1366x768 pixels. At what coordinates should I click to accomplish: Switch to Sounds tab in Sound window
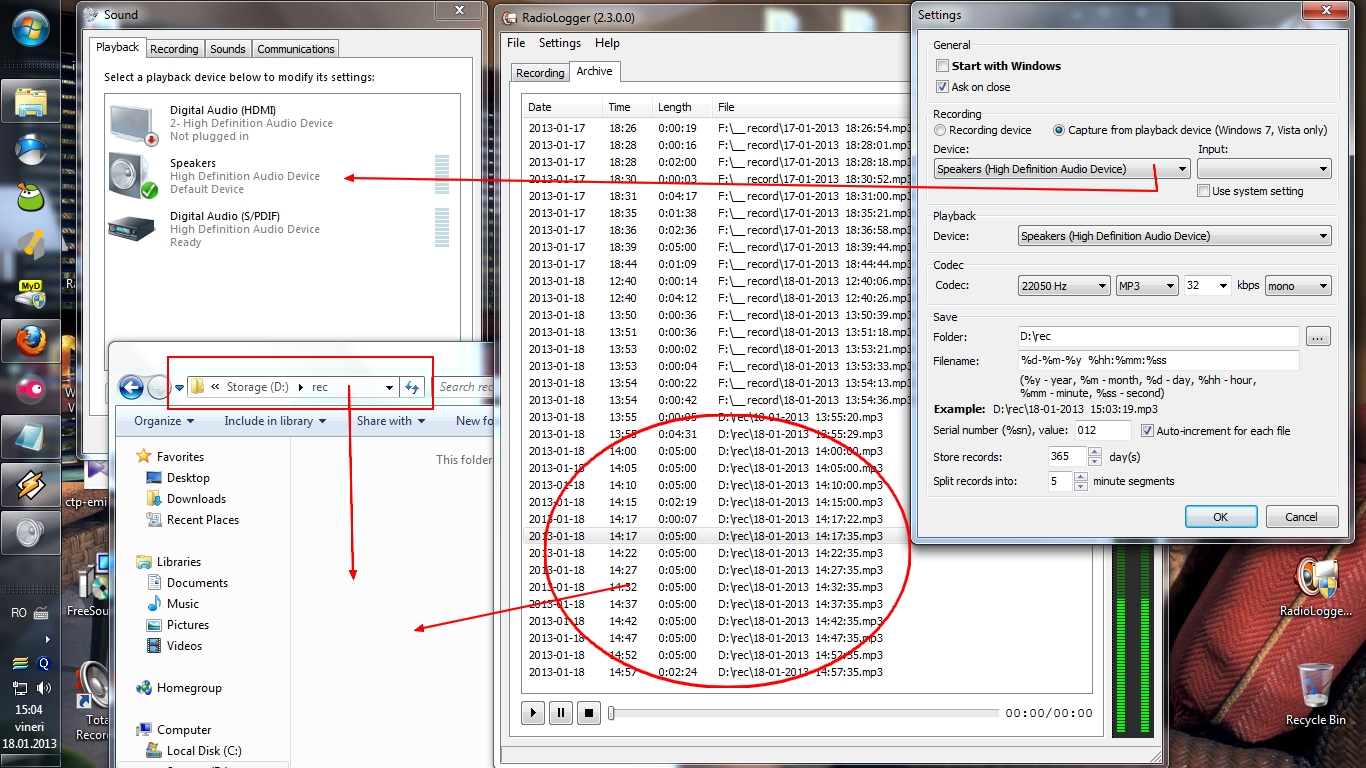[228, 49]
